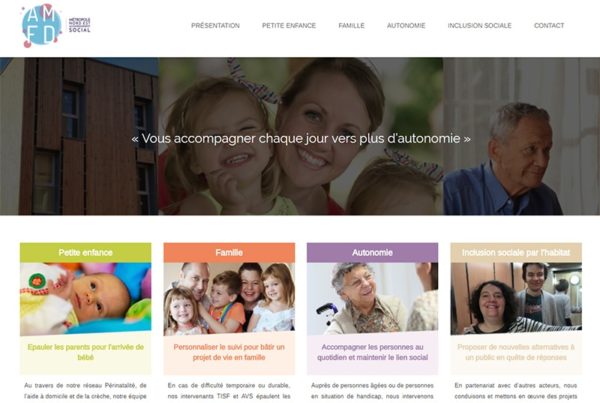Go to the Famille navigation link

pyautogui.click(x=351, y=26)
